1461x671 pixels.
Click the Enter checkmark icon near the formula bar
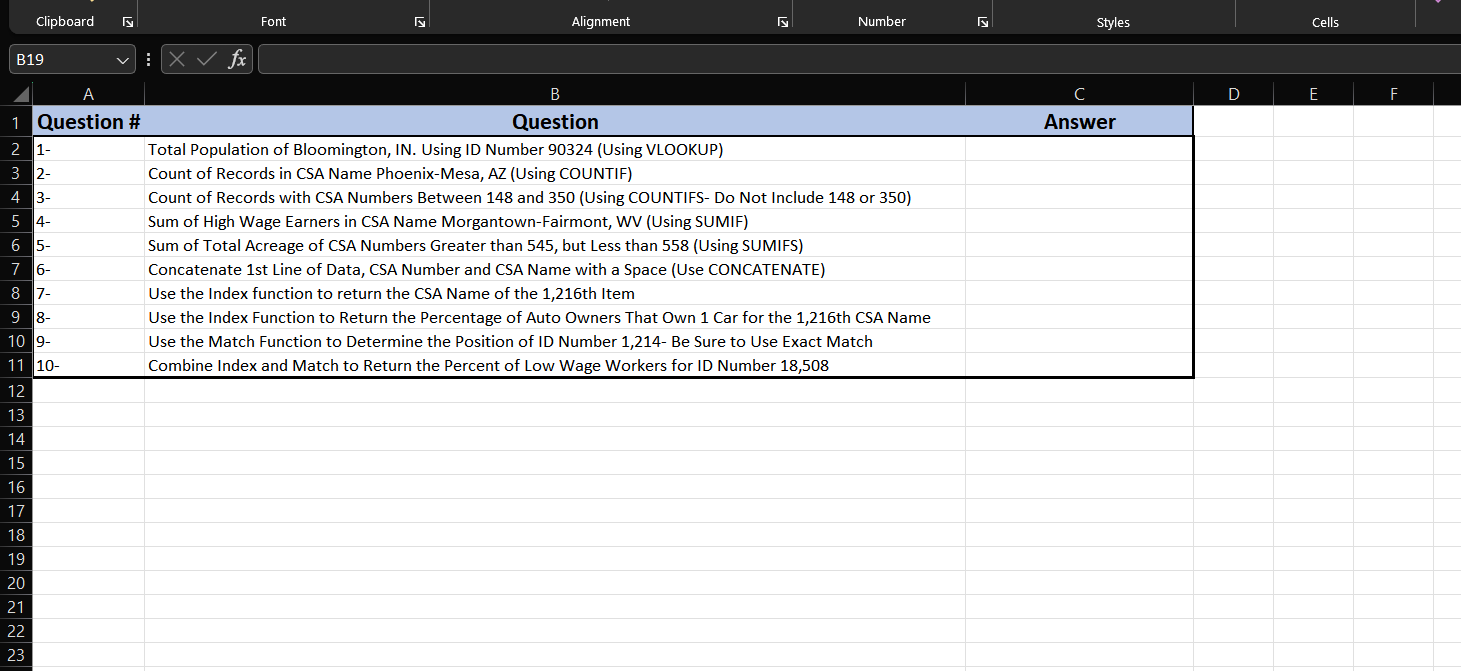[206, 58]
